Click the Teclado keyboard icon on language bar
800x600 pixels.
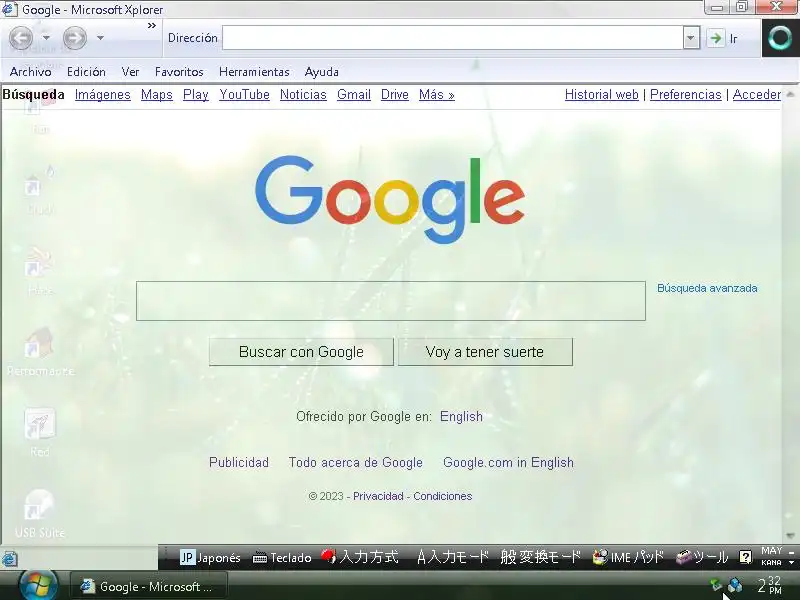point(282,558)
